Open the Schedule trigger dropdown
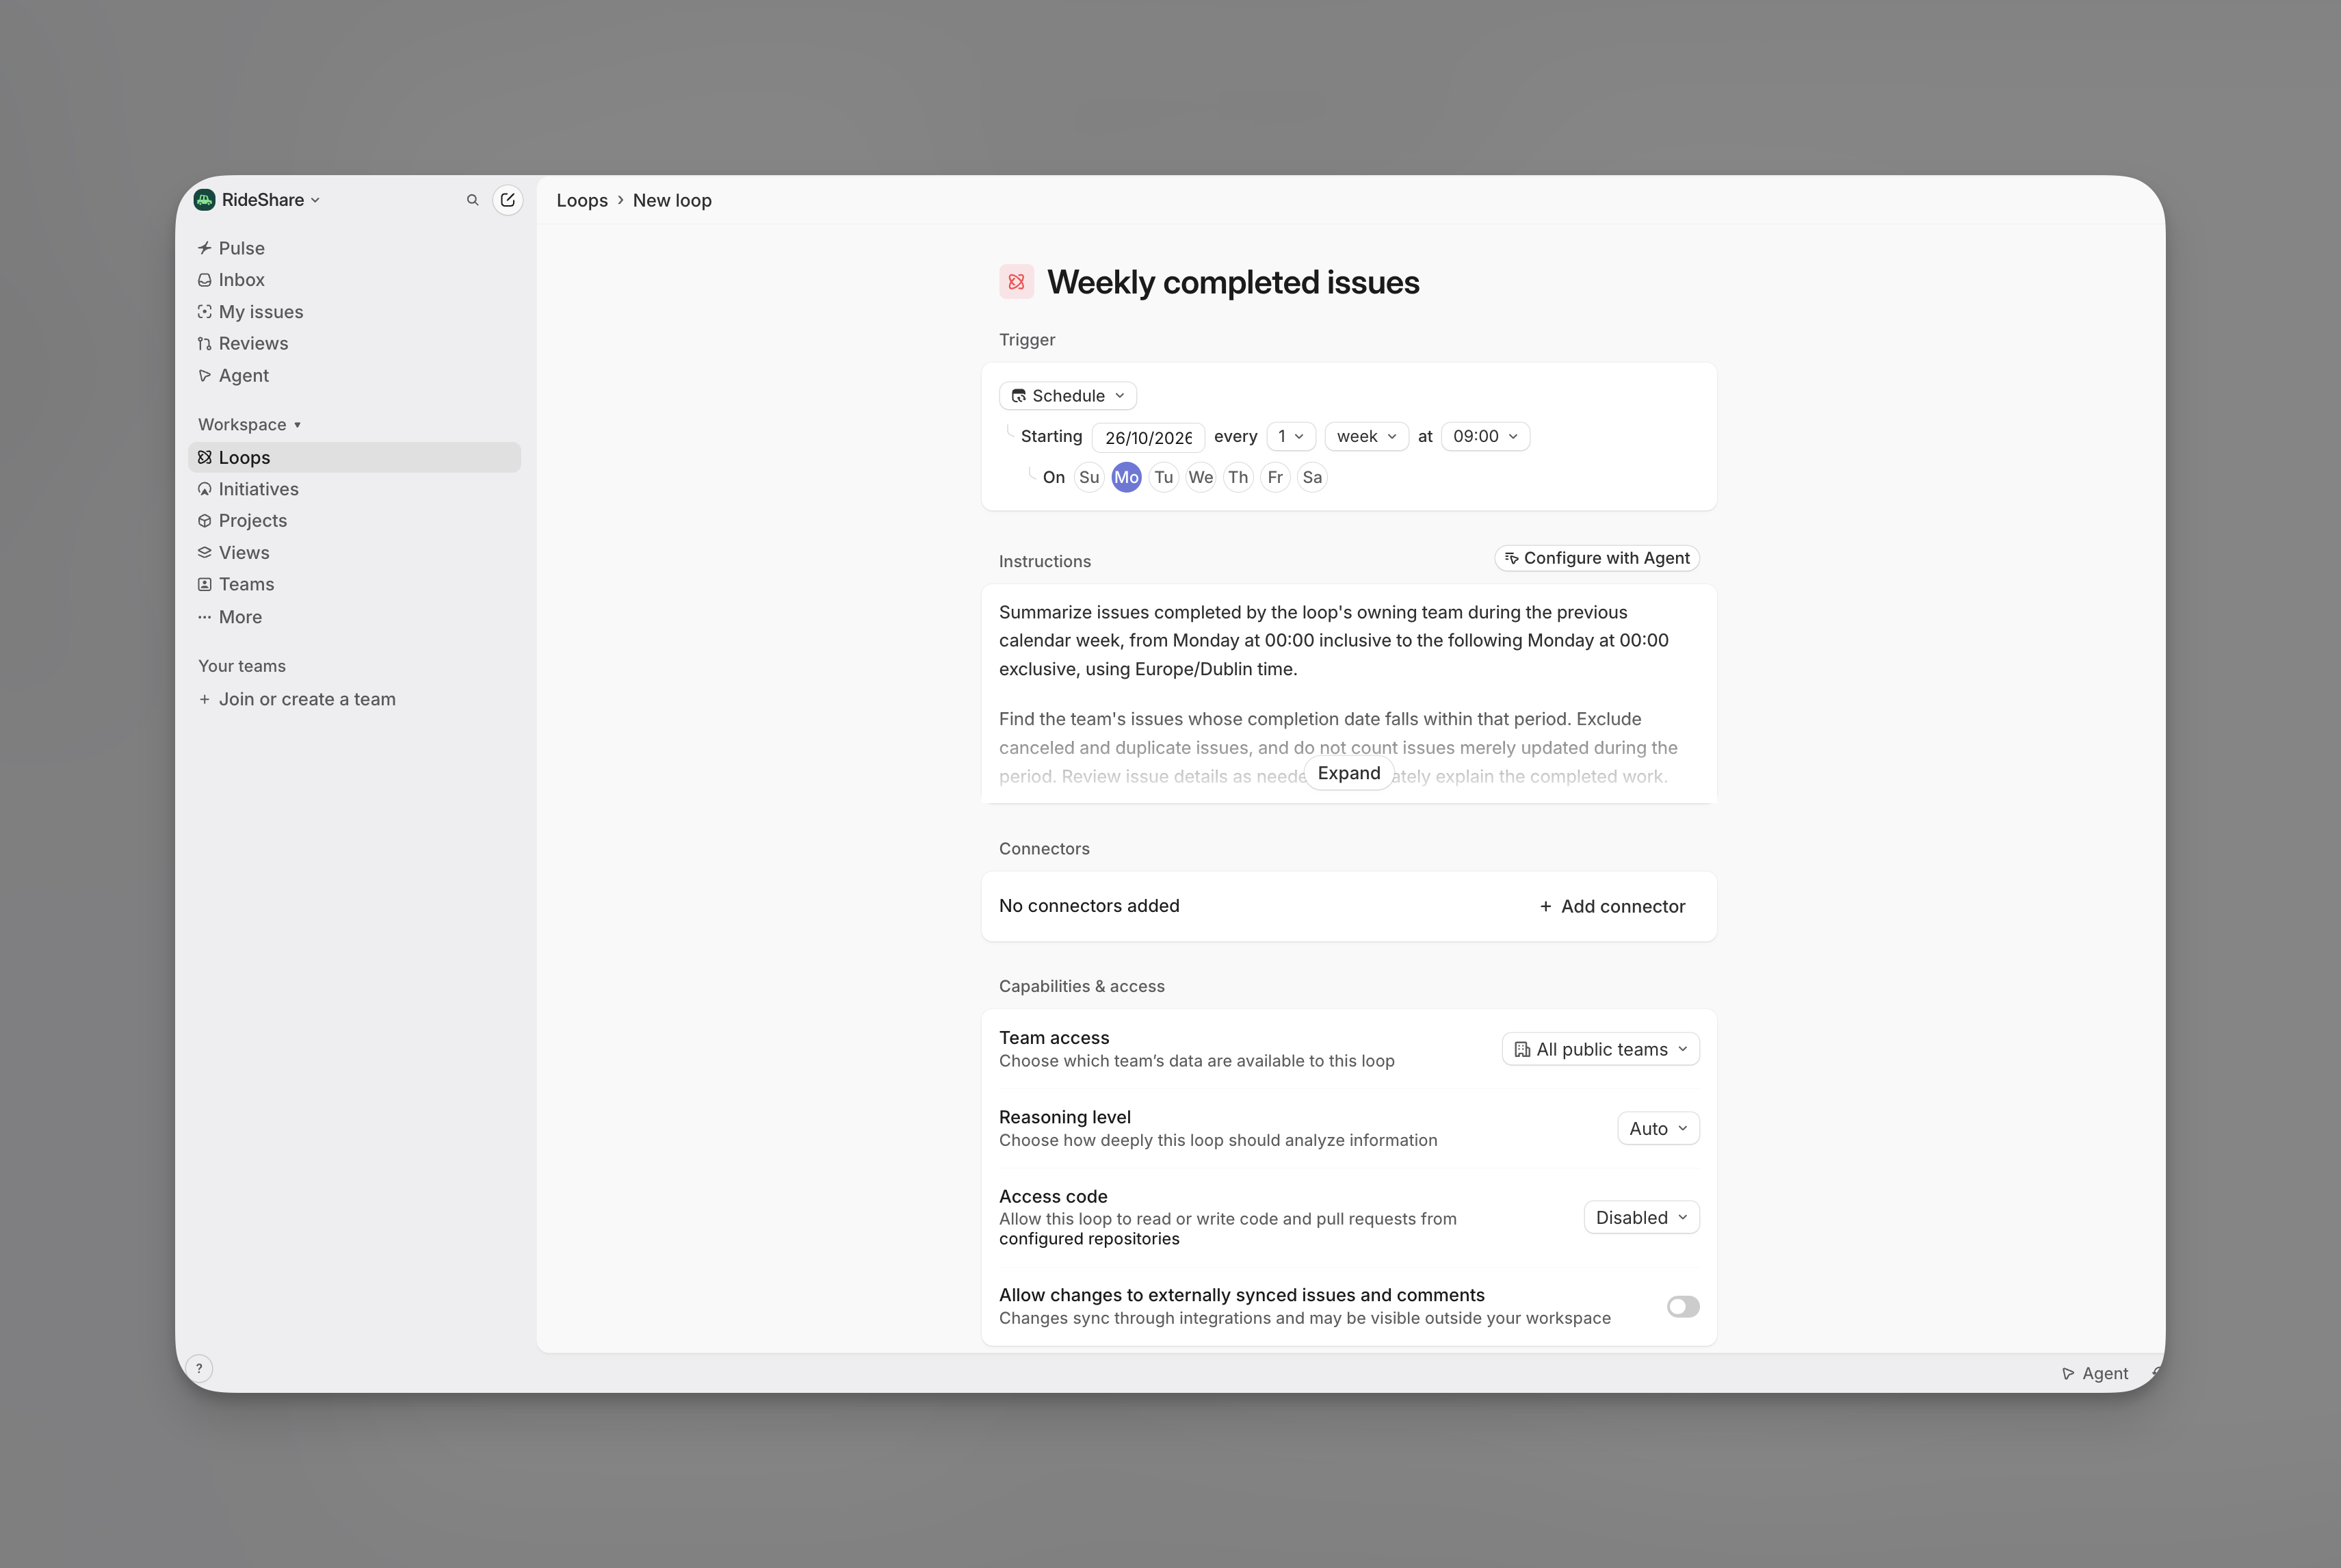 point(1067,396)
